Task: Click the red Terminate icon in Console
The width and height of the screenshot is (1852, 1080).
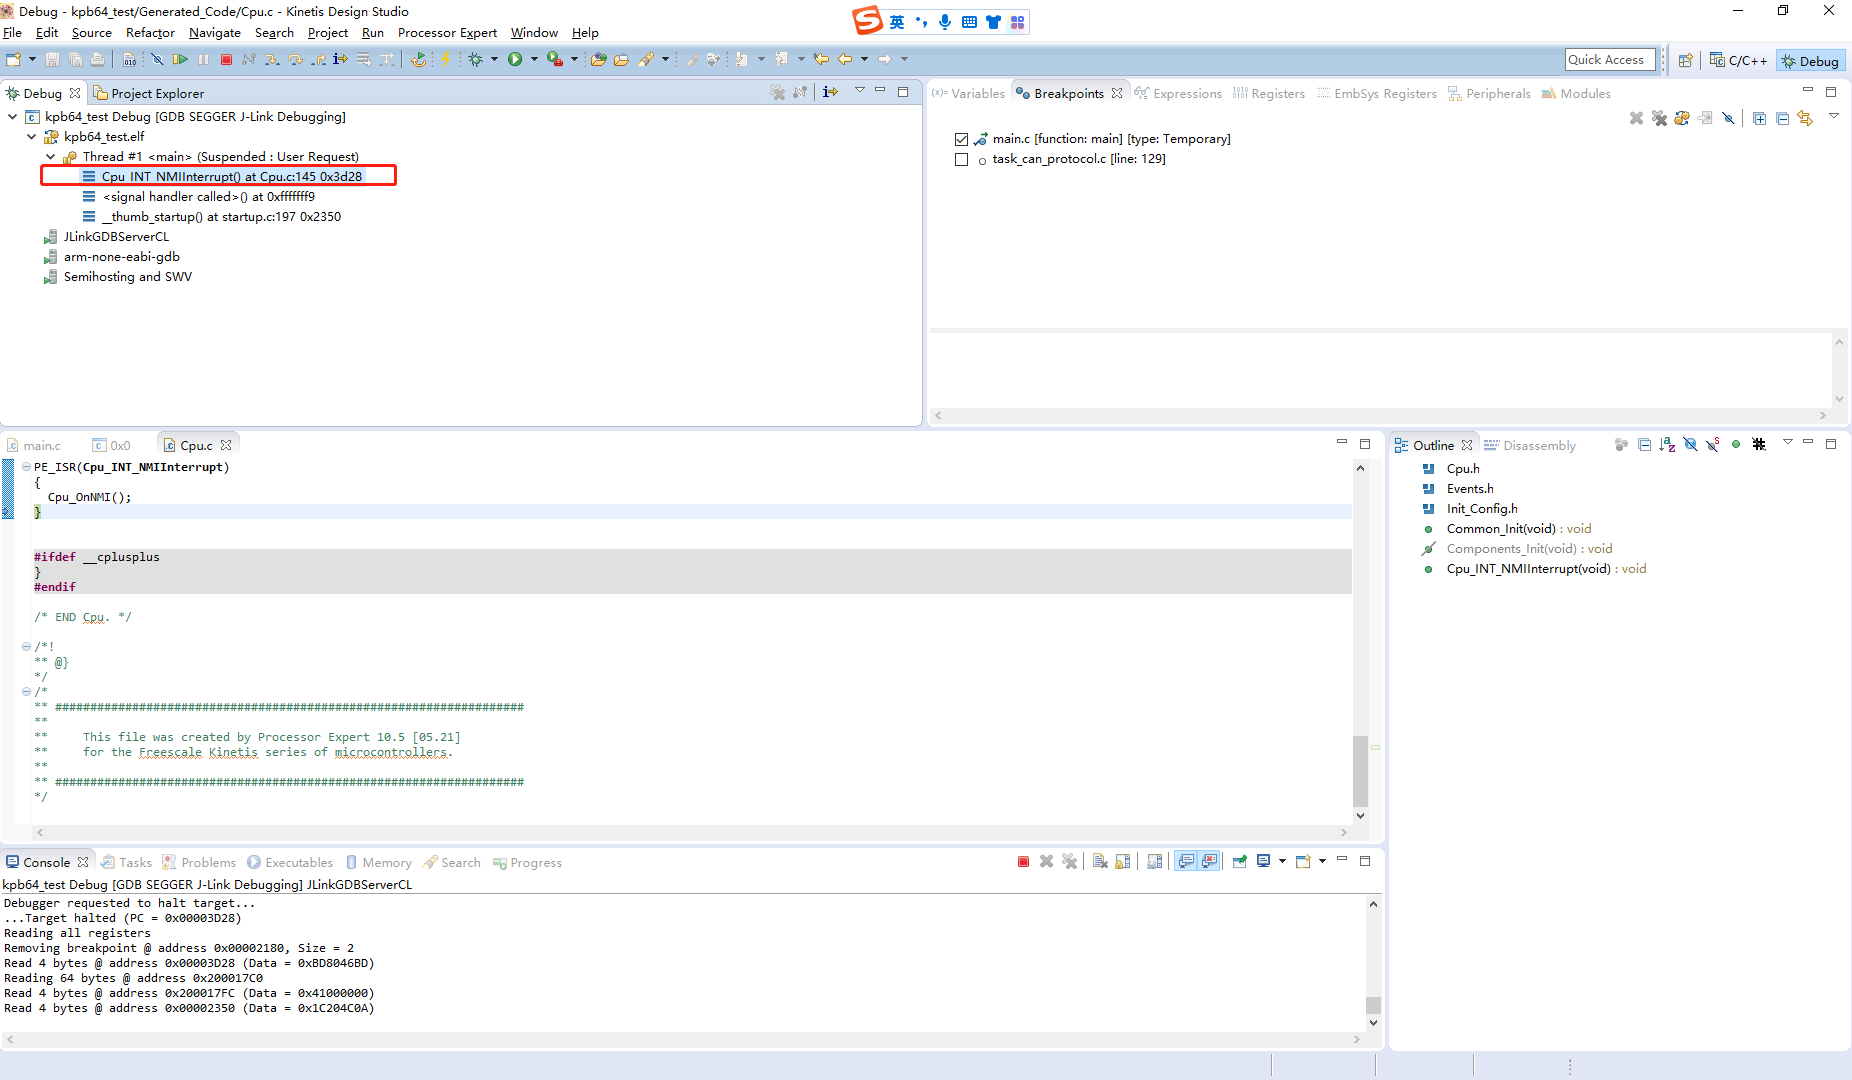Action: click(1023, 862)
